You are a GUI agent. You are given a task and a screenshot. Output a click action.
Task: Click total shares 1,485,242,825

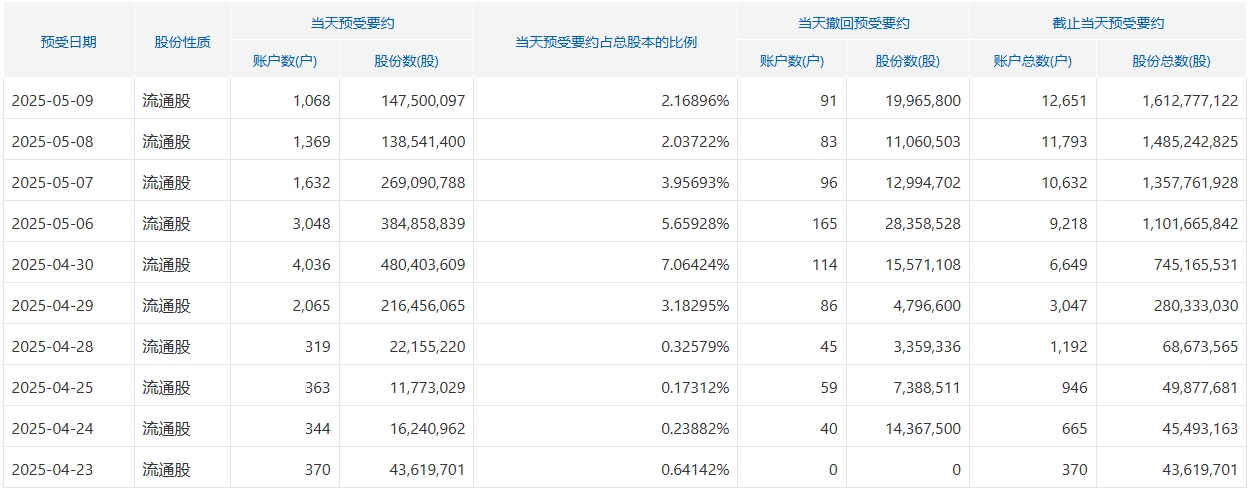point(1190,142)
